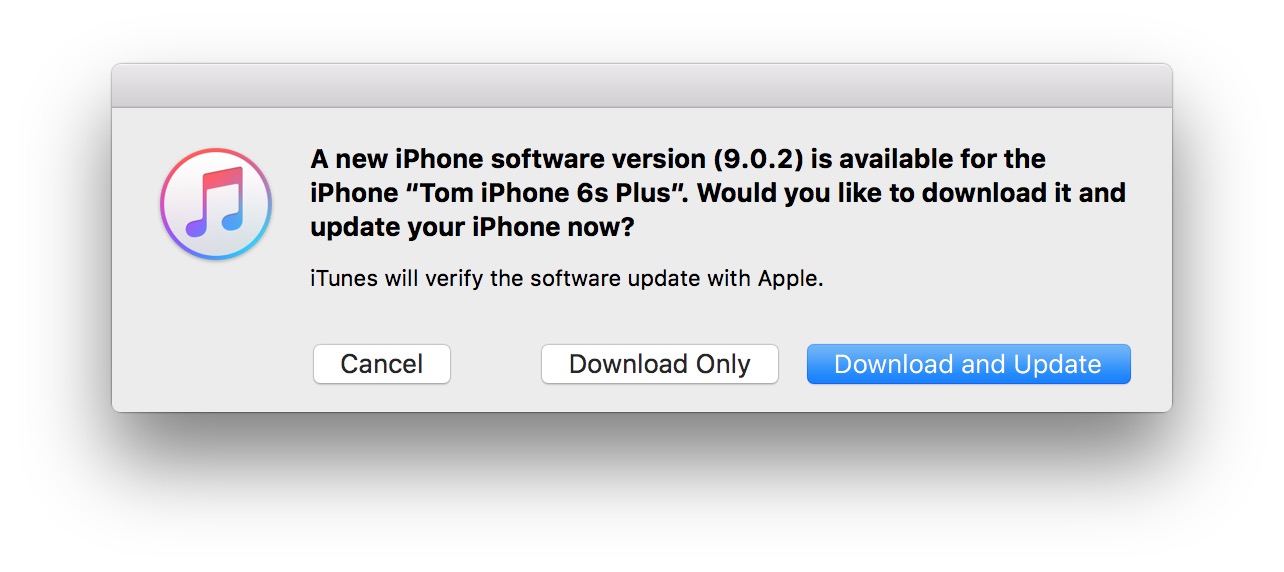This screenshot has width=1284, height=572.
Task: Click the "update your iPhone now?" line
Action: point(472,227)
